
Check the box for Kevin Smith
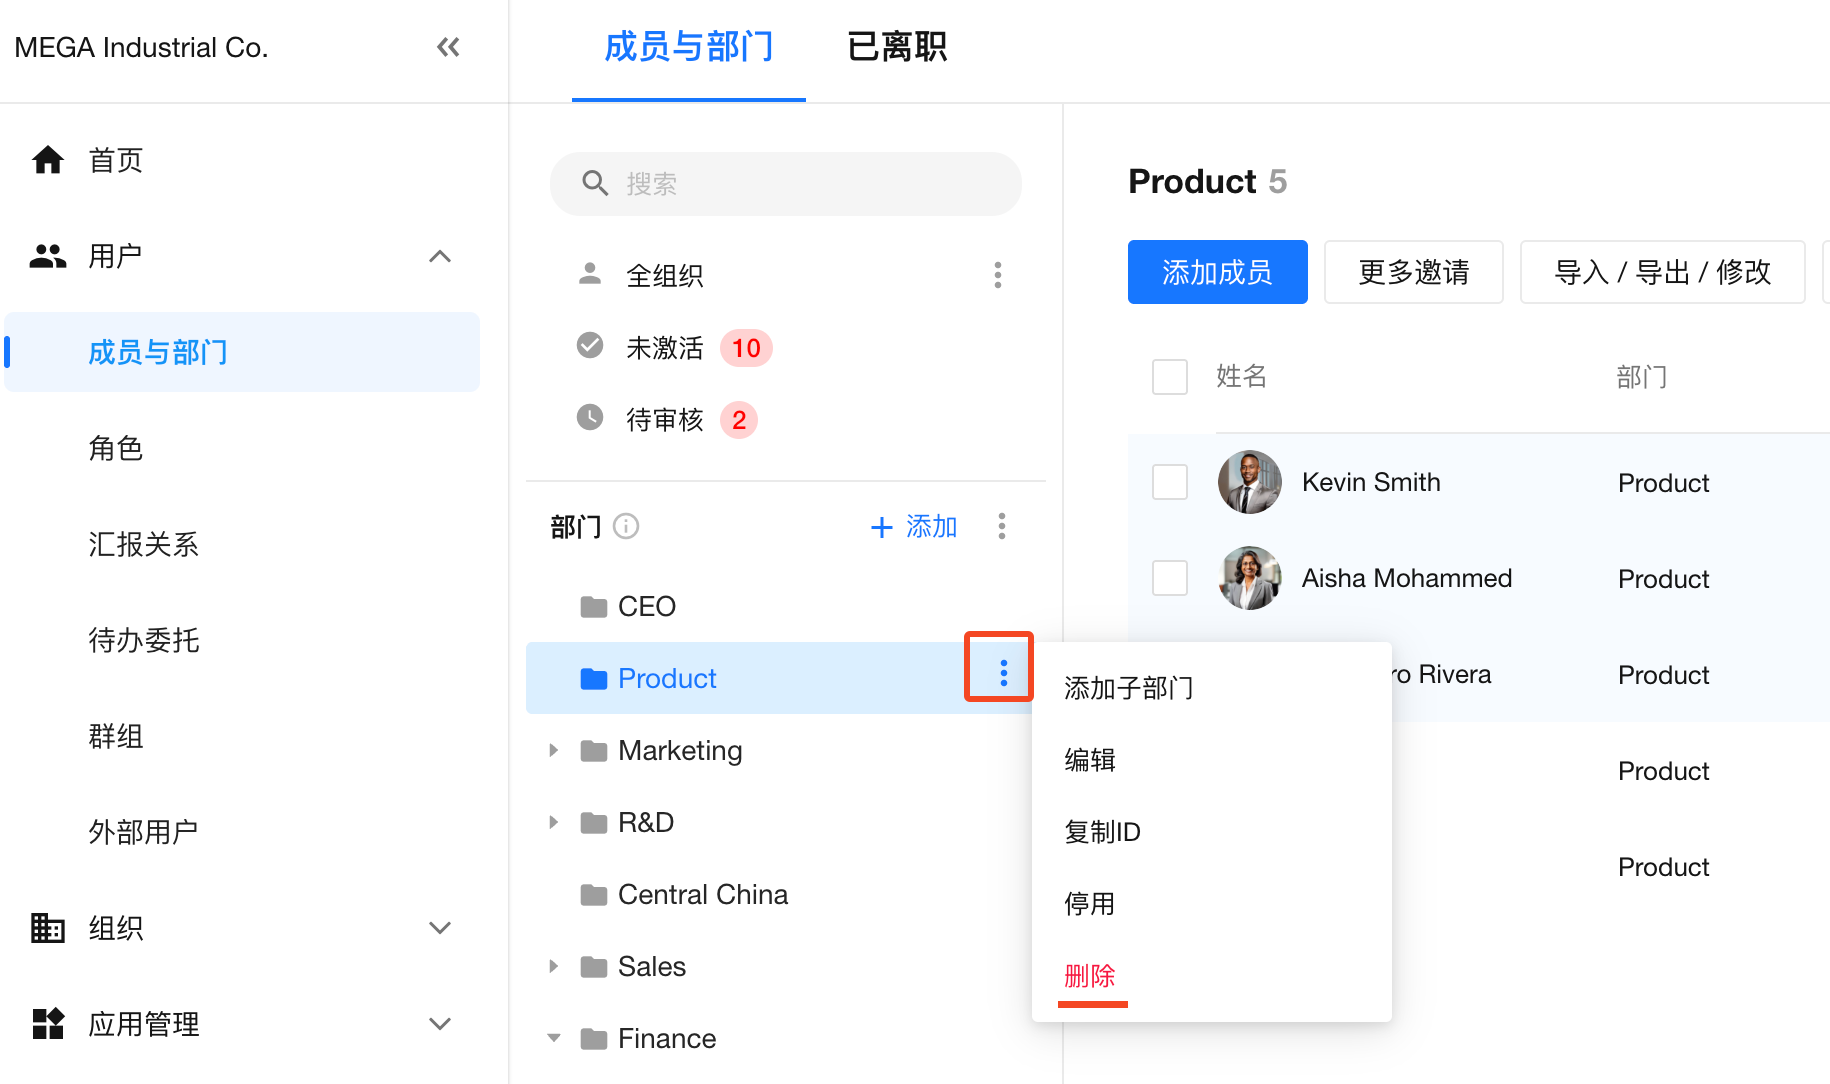pos(1169,482)
